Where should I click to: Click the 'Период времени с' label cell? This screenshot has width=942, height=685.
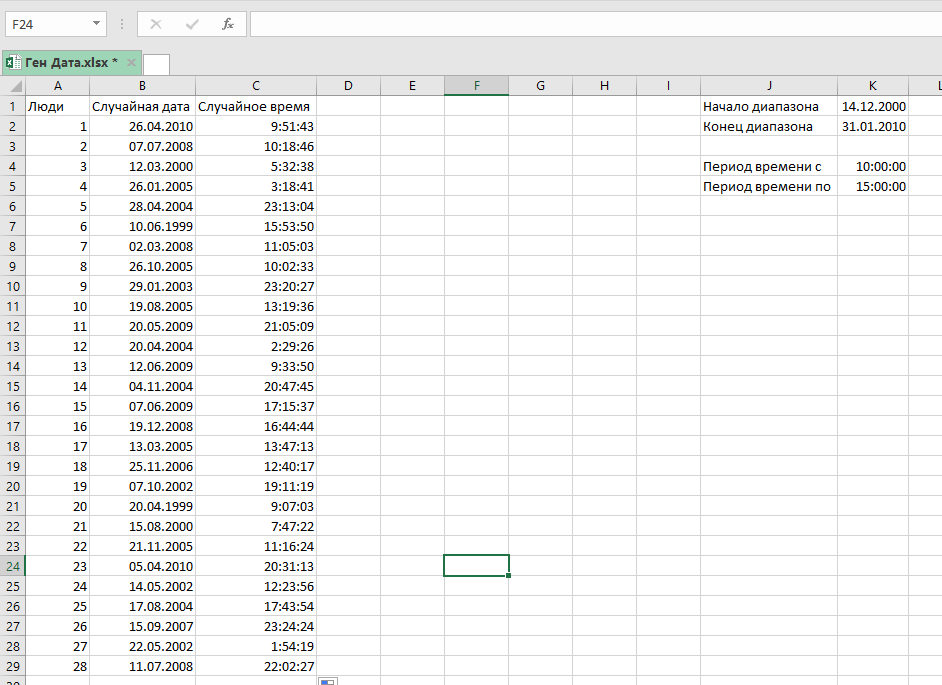[x=769, y=166]
